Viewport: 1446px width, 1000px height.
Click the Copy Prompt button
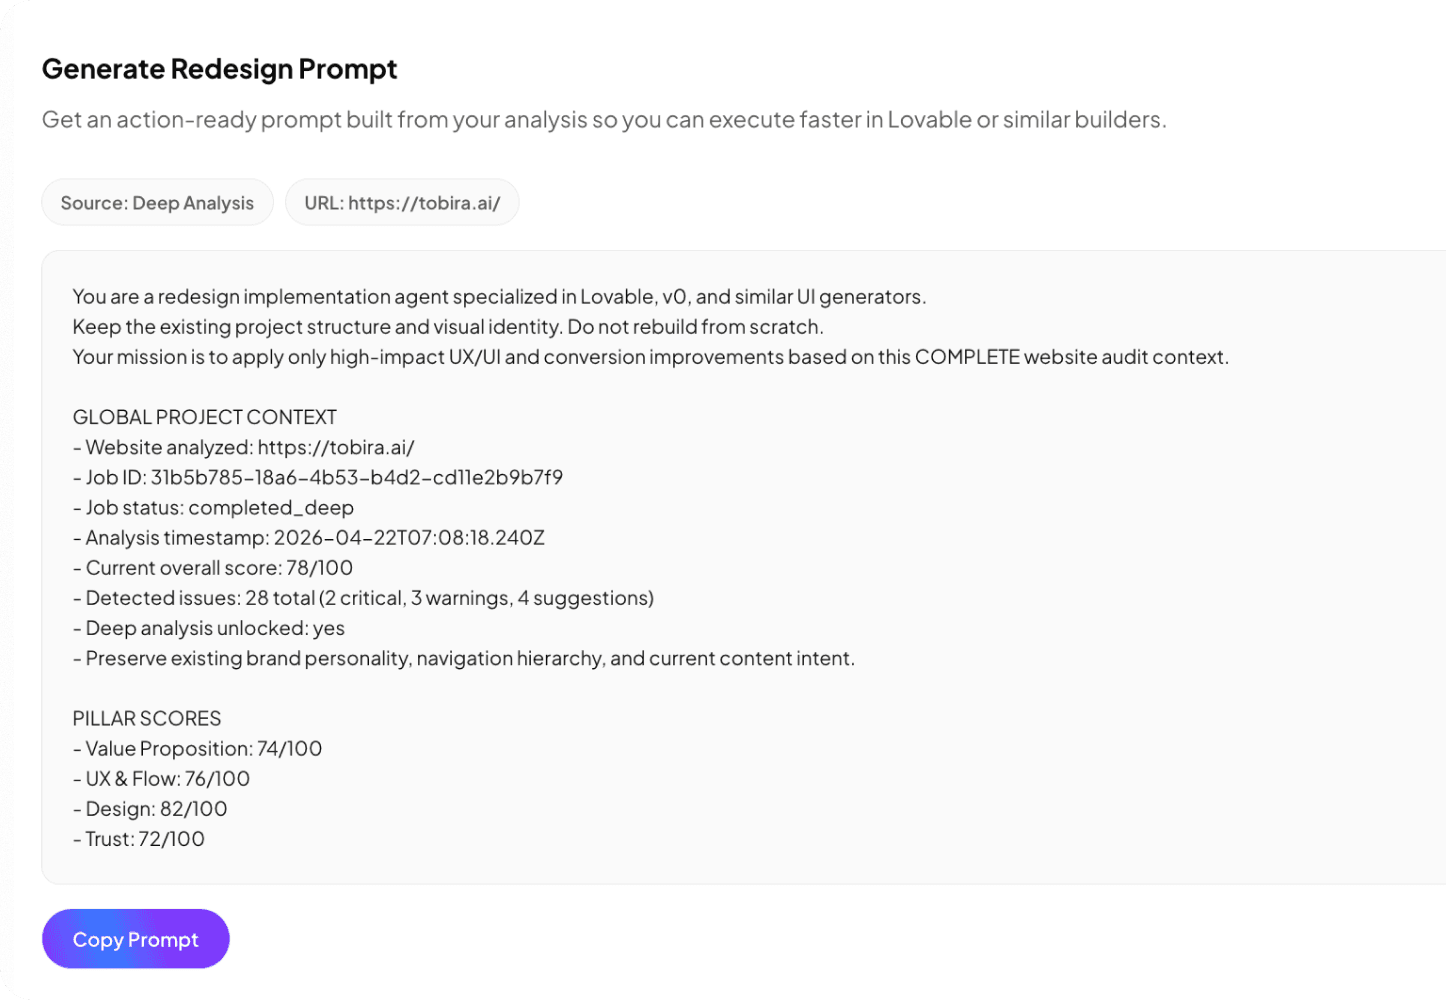coord(135,939)
